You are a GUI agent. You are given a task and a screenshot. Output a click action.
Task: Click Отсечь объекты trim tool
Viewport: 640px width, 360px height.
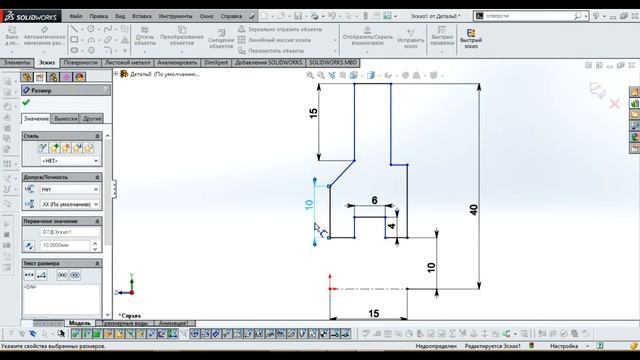(x=144, y=37)
